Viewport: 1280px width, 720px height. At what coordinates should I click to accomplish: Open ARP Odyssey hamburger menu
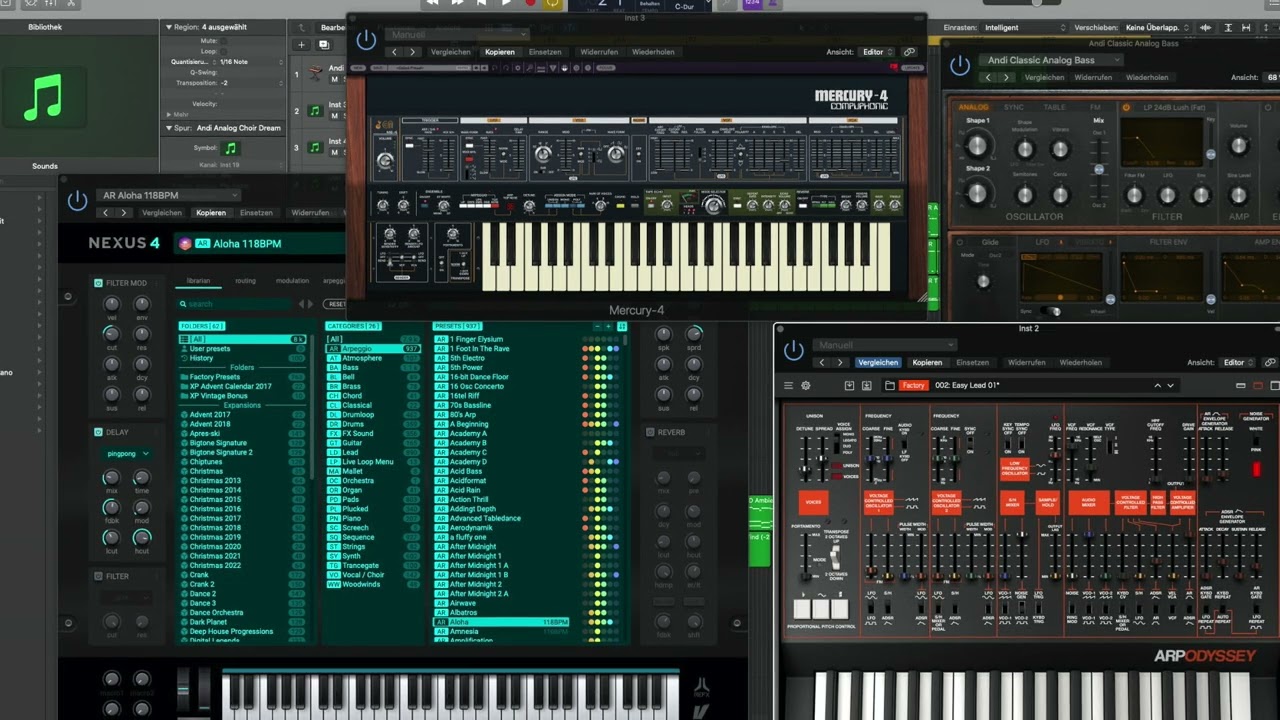click(788, 385)
